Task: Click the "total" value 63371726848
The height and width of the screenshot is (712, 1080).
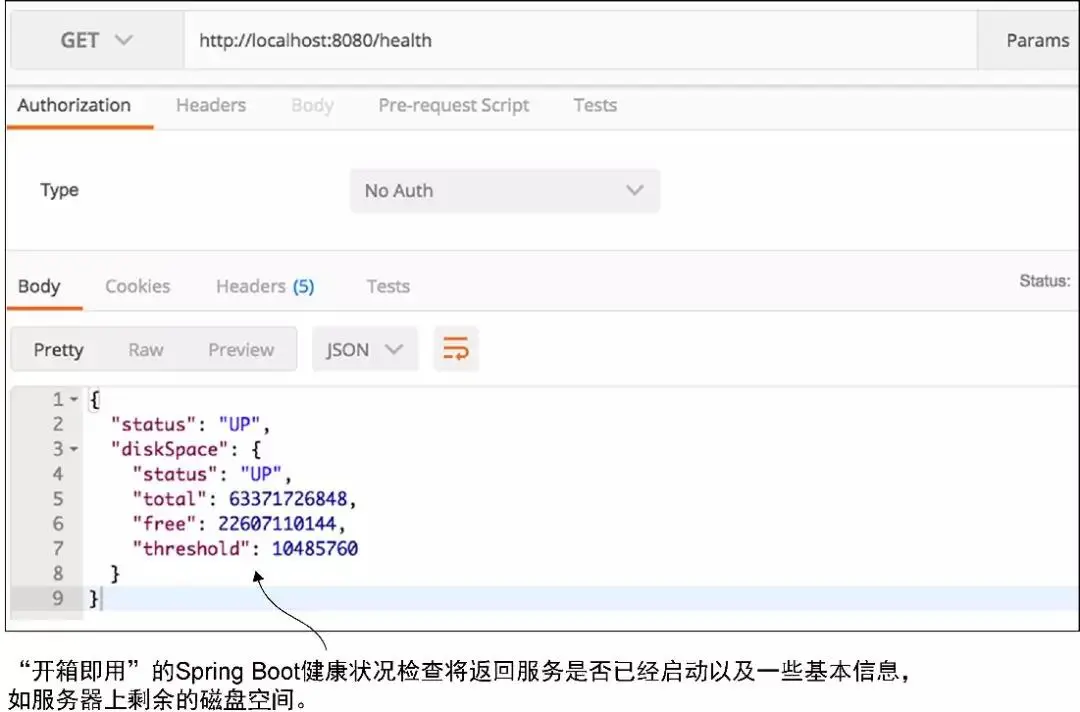Action: tap(288, 499)
